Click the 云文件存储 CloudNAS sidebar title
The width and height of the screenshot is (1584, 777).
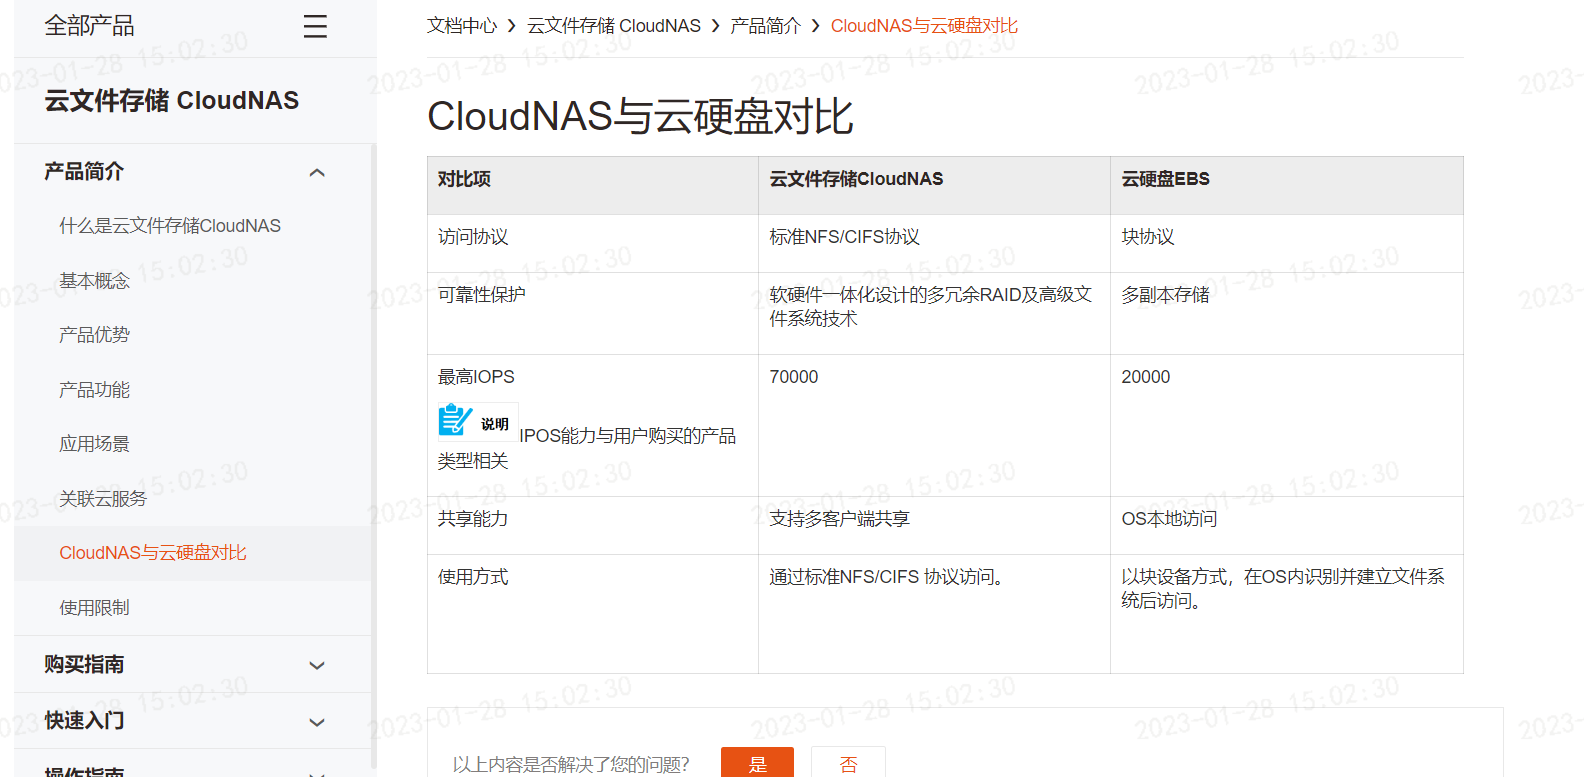[172, 101]
